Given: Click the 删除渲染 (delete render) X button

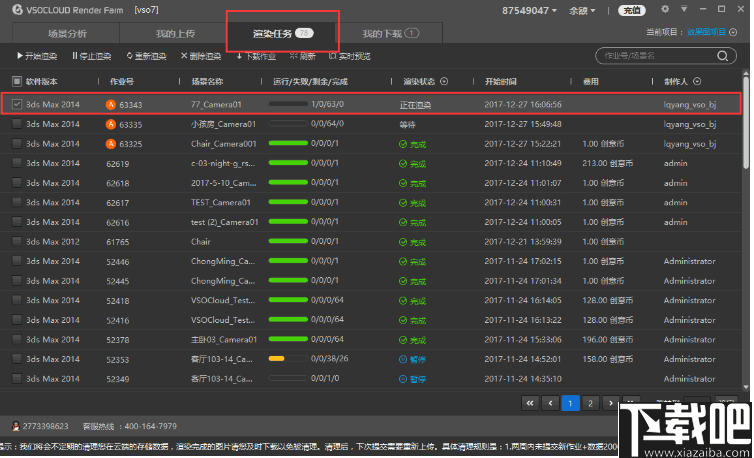Looking at the screenshot, I should [x=201, y=56].
